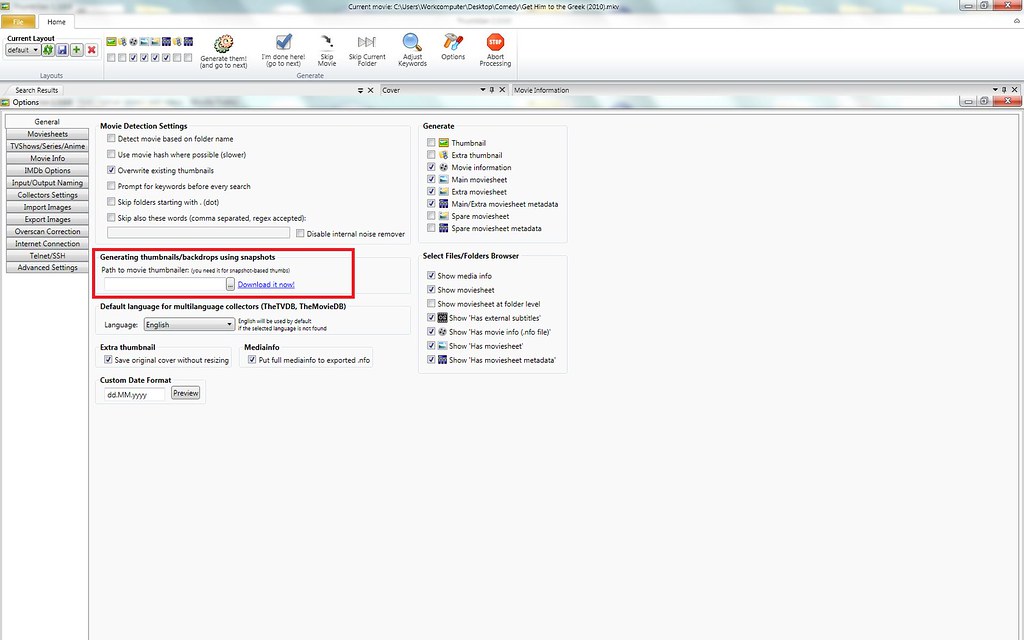Open the Telnet/SSH tab
1024x640 pixels.
(x=47, y=256)
